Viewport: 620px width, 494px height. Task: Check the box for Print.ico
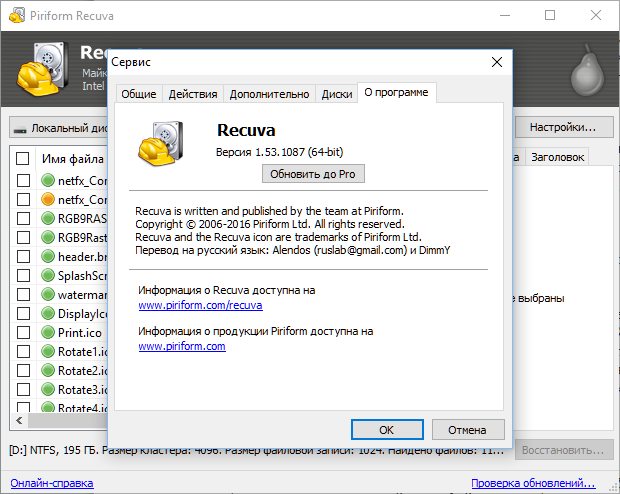(23, 332)
